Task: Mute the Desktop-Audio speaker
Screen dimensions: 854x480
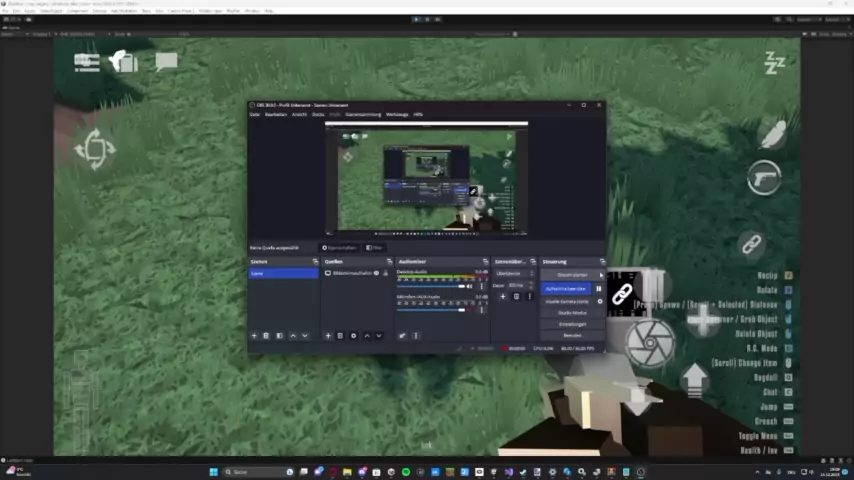Action: click(470, 286)
